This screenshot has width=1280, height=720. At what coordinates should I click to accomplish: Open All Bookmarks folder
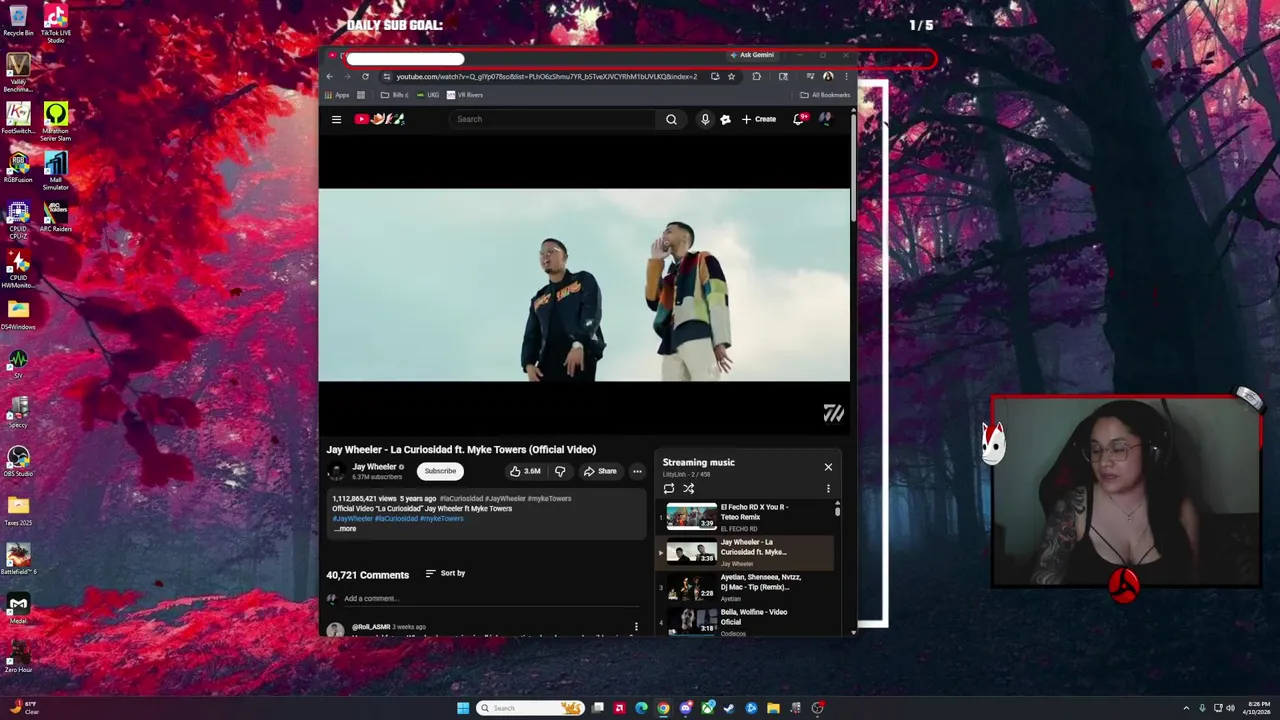tap(825, 95)
